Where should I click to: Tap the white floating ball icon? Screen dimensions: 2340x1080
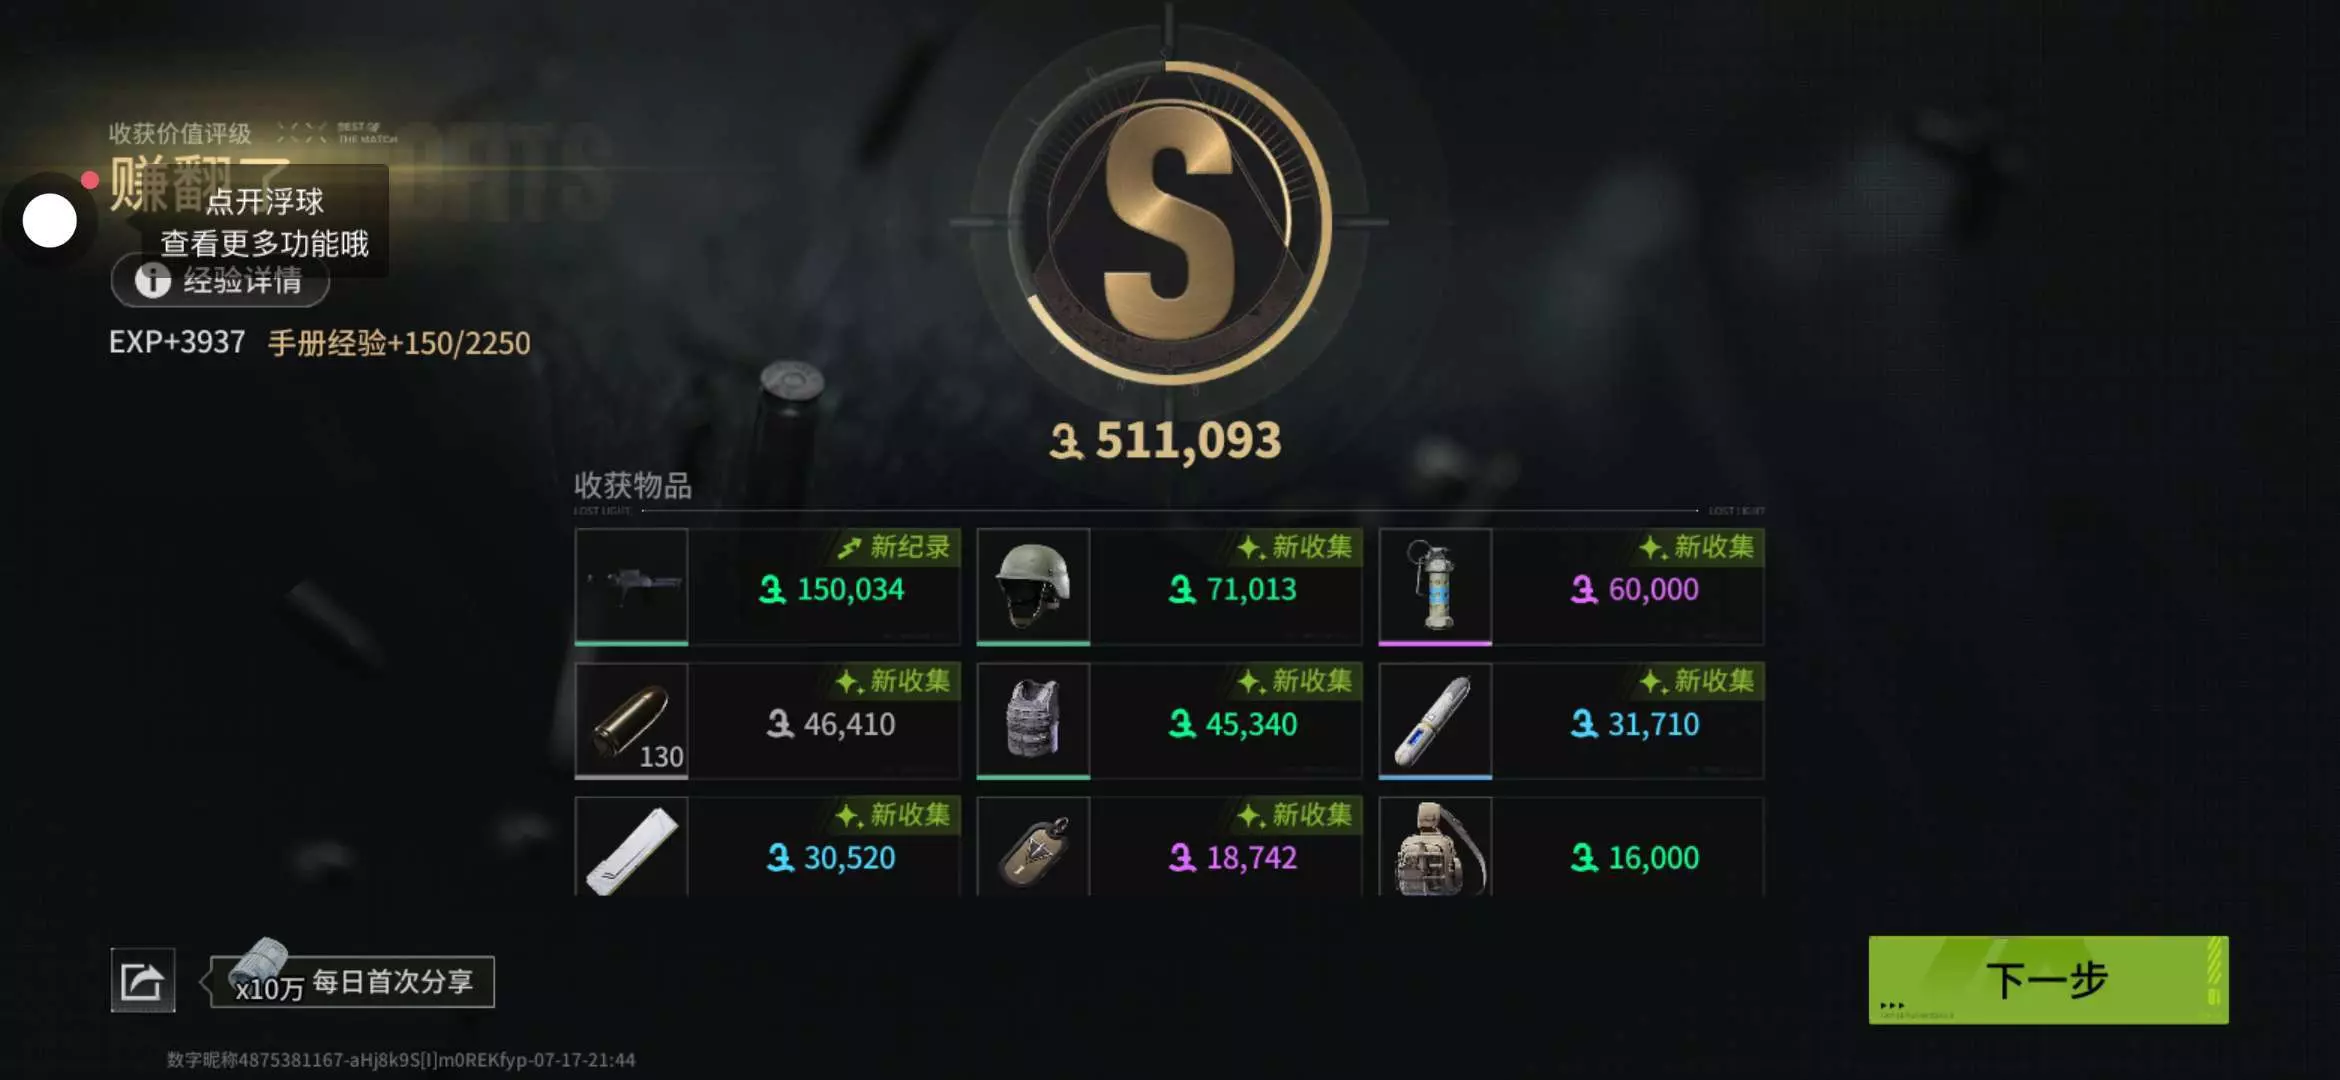(49, 221)
